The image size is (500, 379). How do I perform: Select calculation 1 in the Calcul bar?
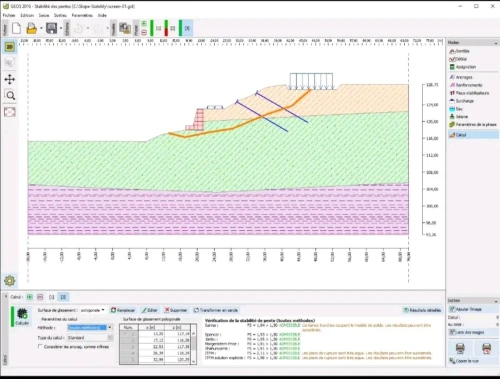pyautogui.click(x=52, y=297)
